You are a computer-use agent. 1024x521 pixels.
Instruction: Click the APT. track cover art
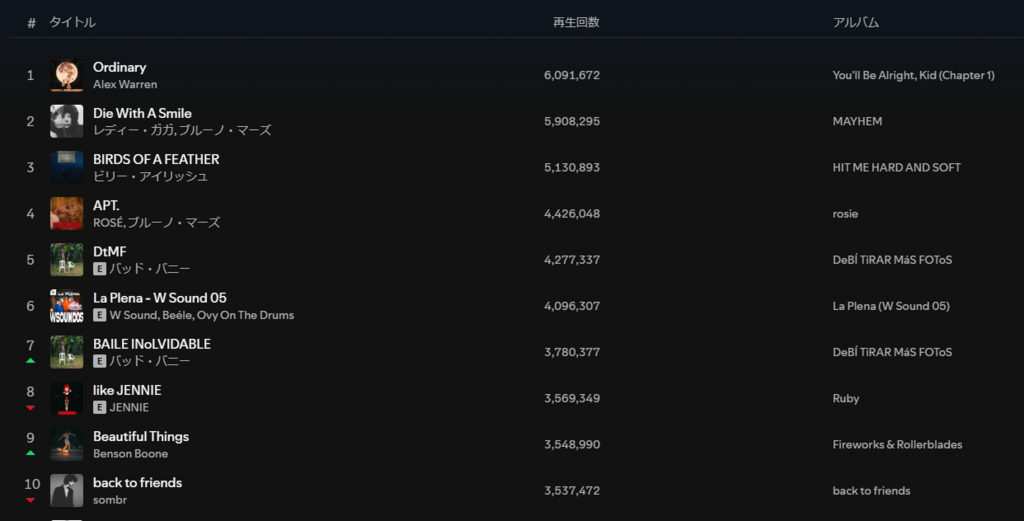coord(67,213)
